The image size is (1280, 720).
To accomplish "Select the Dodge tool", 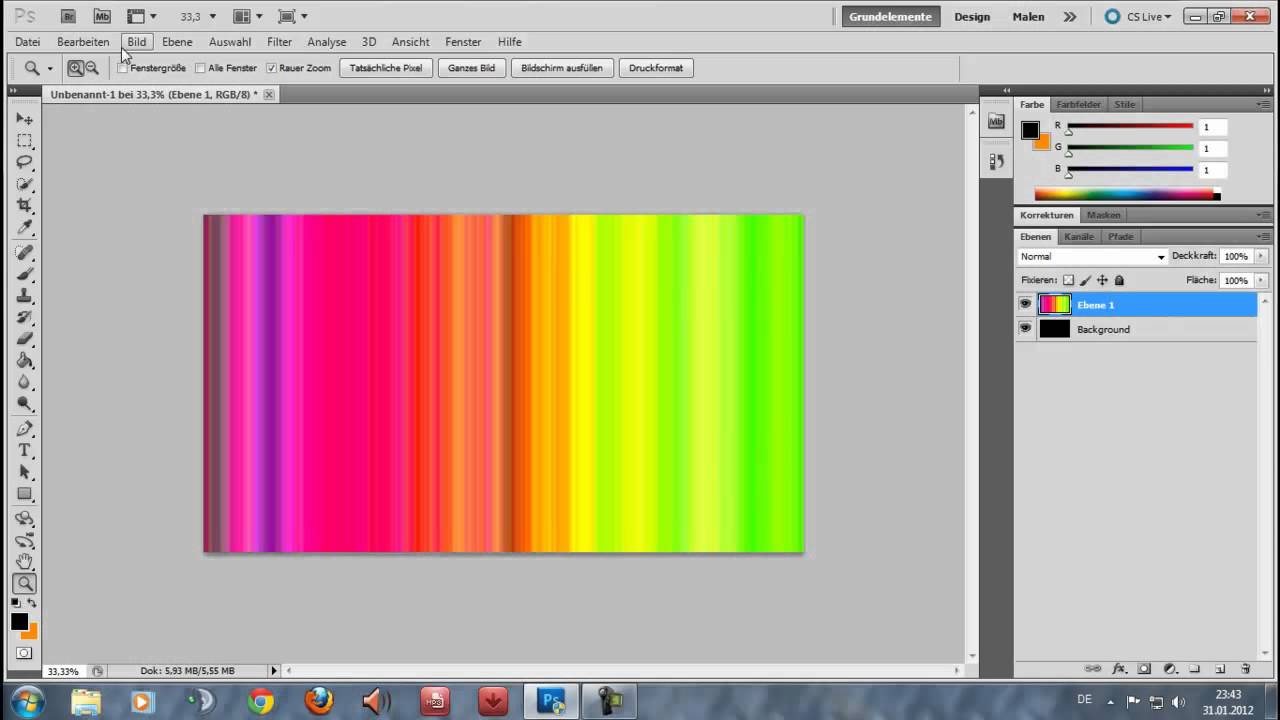I will pos(25,405).
